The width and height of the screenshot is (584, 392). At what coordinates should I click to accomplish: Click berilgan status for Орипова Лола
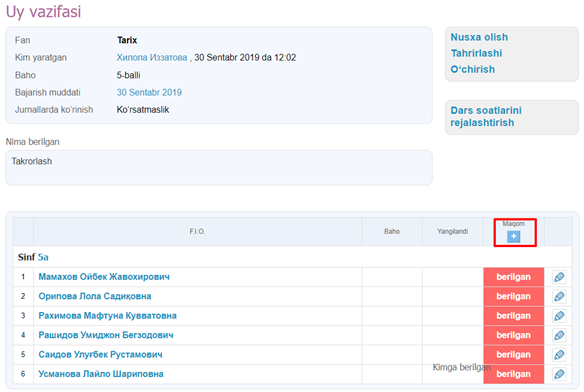pyautogui.click(x=514, y=296)
